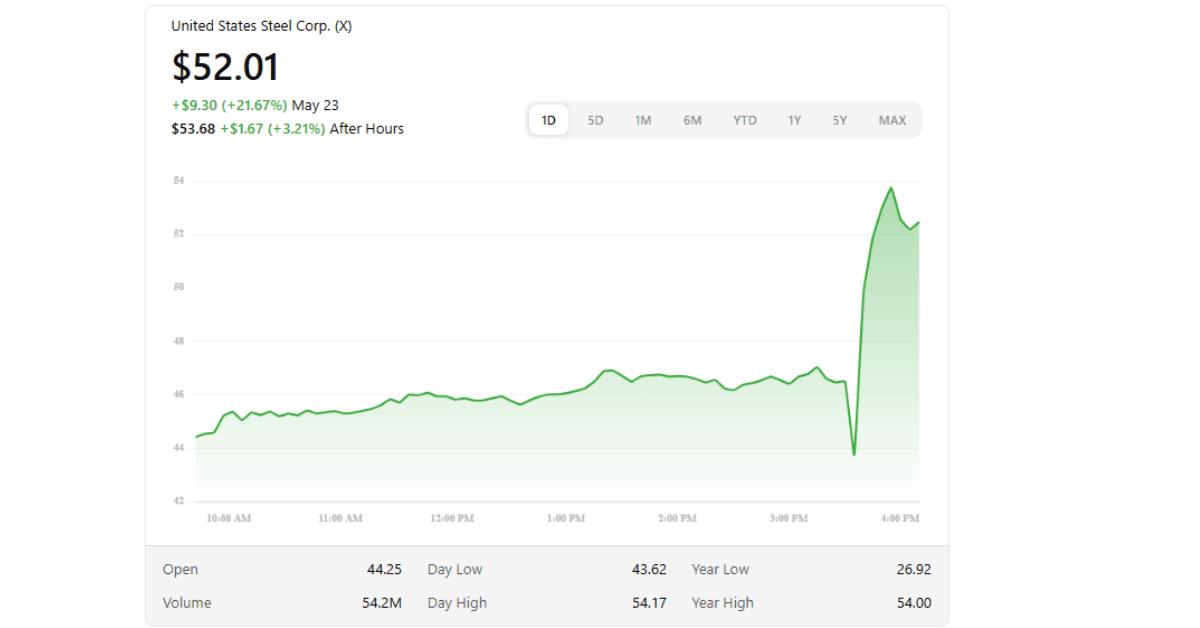Click the 3:00 PM axis label
This screenshot has height=628, width=1200.
[789, 518]
